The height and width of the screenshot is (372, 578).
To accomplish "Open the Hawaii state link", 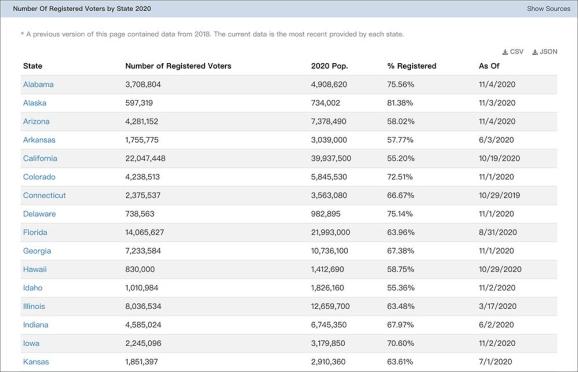I will tap(35, 269).
